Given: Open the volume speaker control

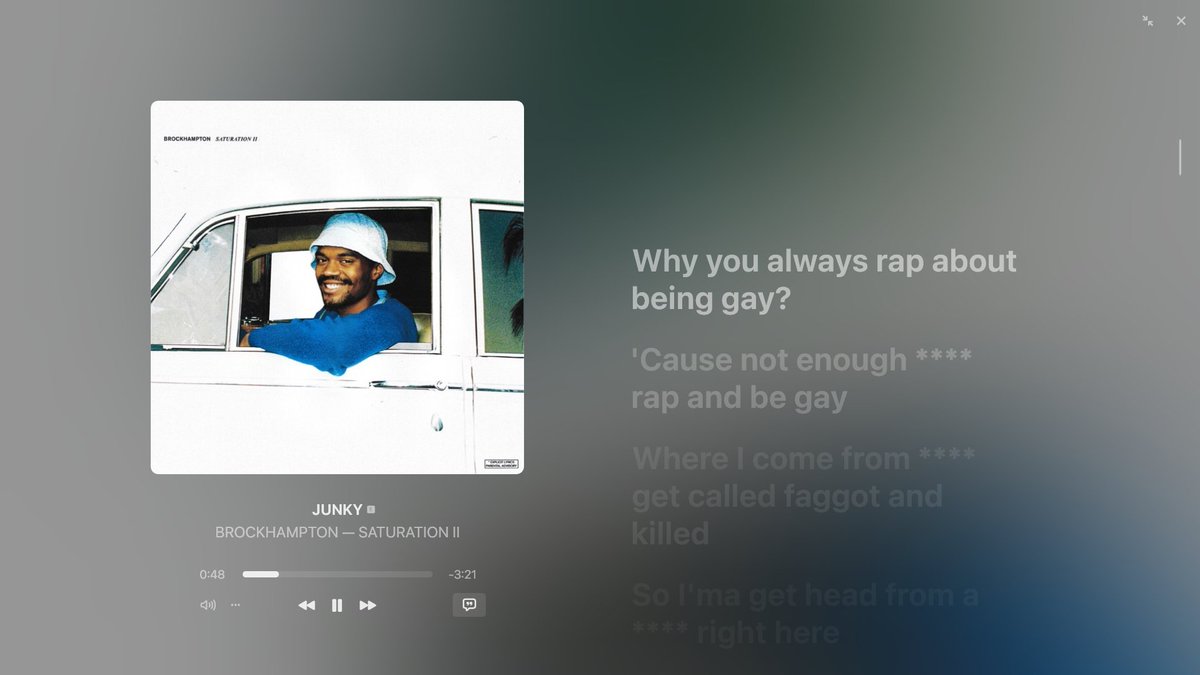Looking at the screenshot, I should (208, 605).
